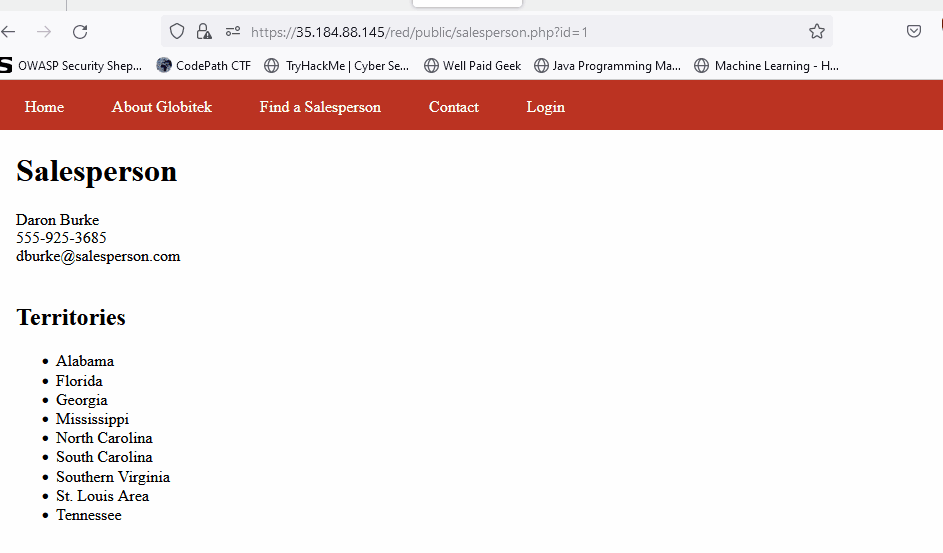Save page to Pocket
Image resolution: width=943 pixels, height=553 pixels.
[x=914, y=31]
